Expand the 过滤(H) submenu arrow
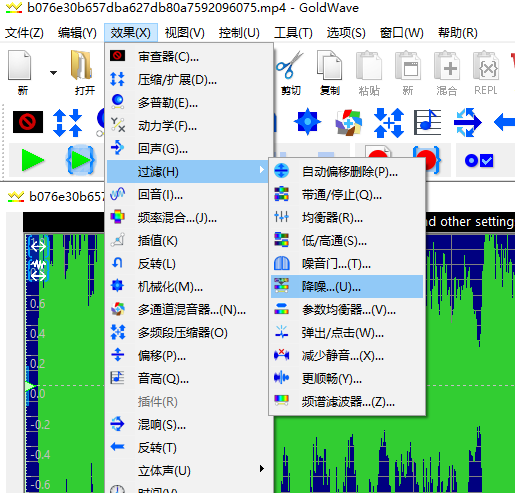Viewport: 515px width, 493px height. point(262,170)
